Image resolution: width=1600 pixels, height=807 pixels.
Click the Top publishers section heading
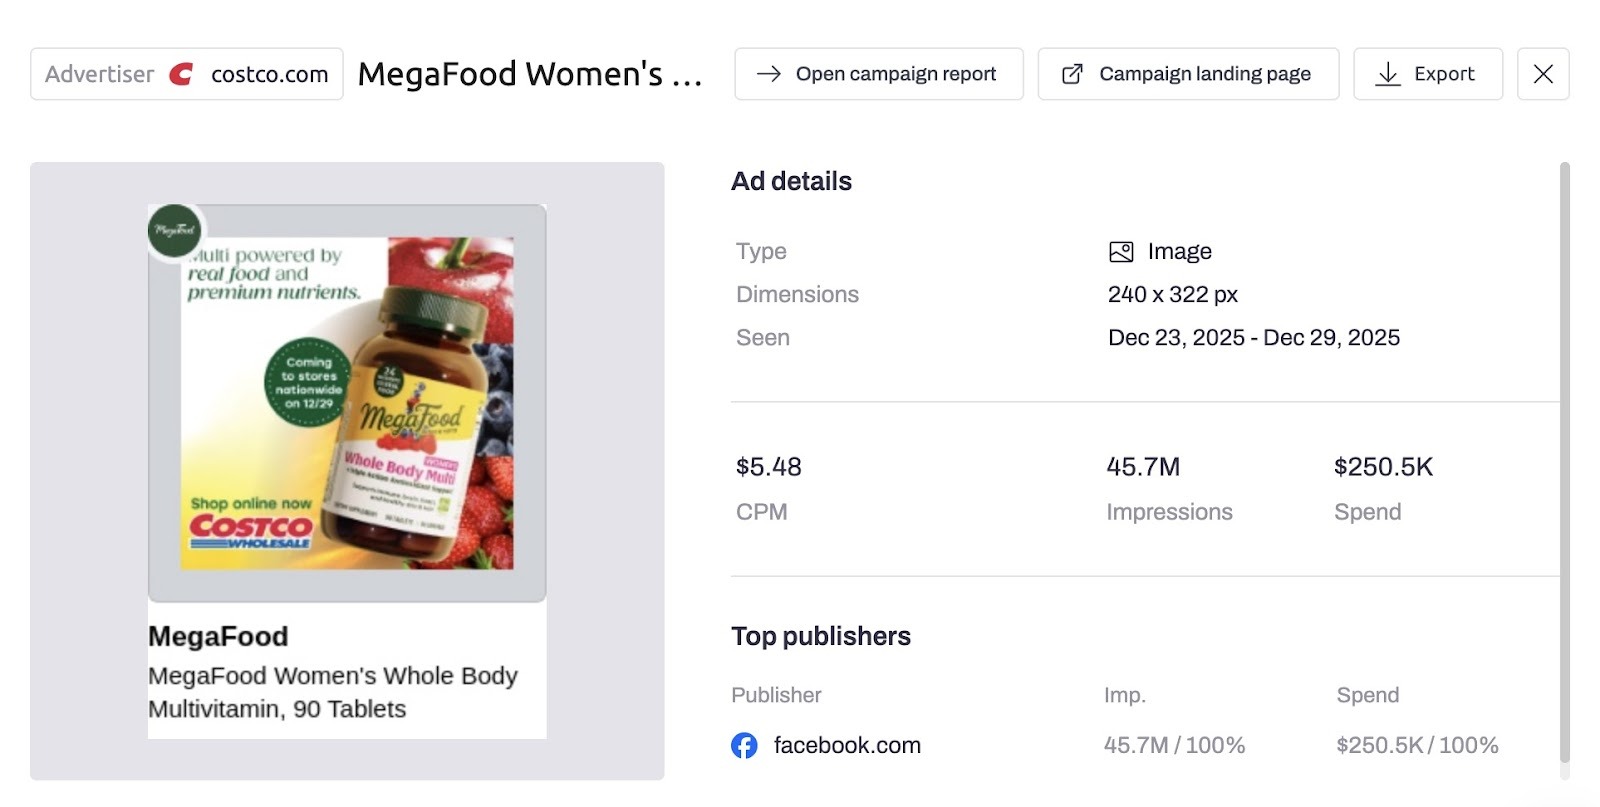[x=821, y=635]
